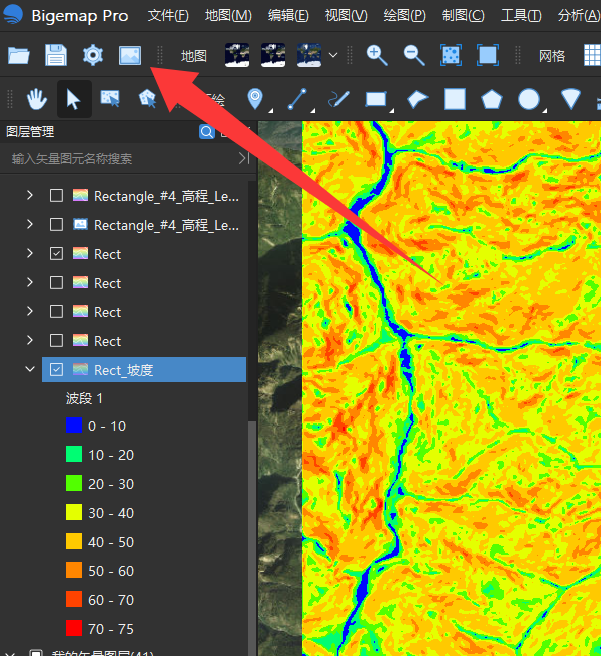Open the 视图(V) menu

[x=346, y=16]
